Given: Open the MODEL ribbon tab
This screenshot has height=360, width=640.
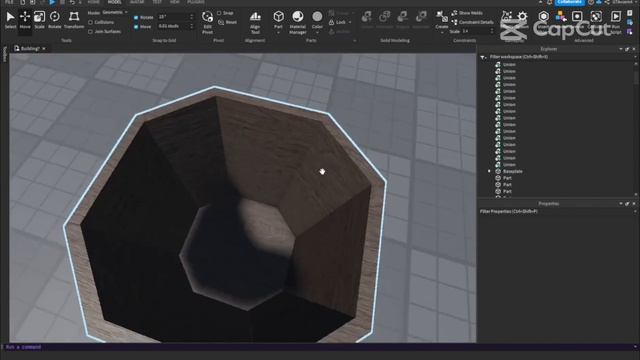Looking at the screenshot, I should pyautogui.click(x=115, y=2).
